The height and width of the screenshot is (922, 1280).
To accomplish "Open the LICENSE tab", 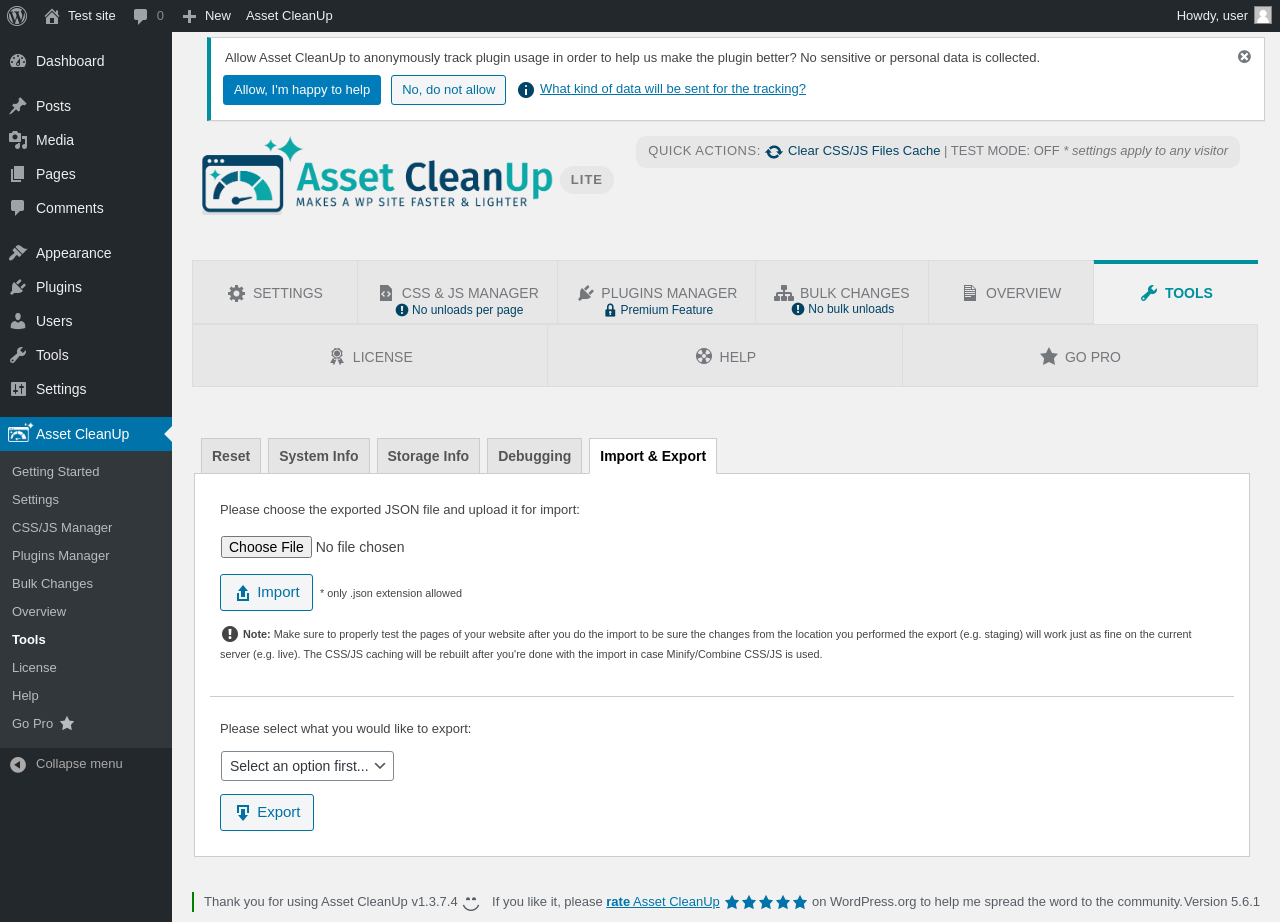I will point(370,356).
